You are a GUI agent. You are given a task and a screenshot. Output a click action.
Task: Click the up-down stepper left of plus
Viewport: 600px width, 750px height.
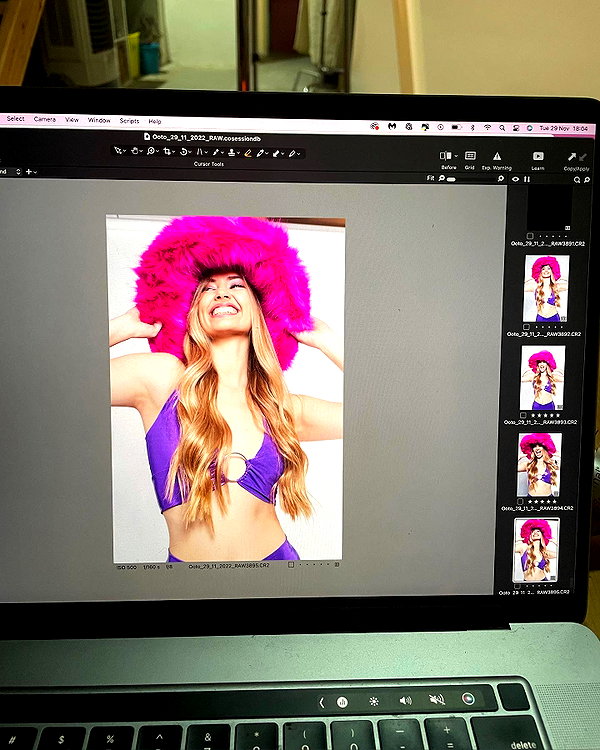pos(18,171)
